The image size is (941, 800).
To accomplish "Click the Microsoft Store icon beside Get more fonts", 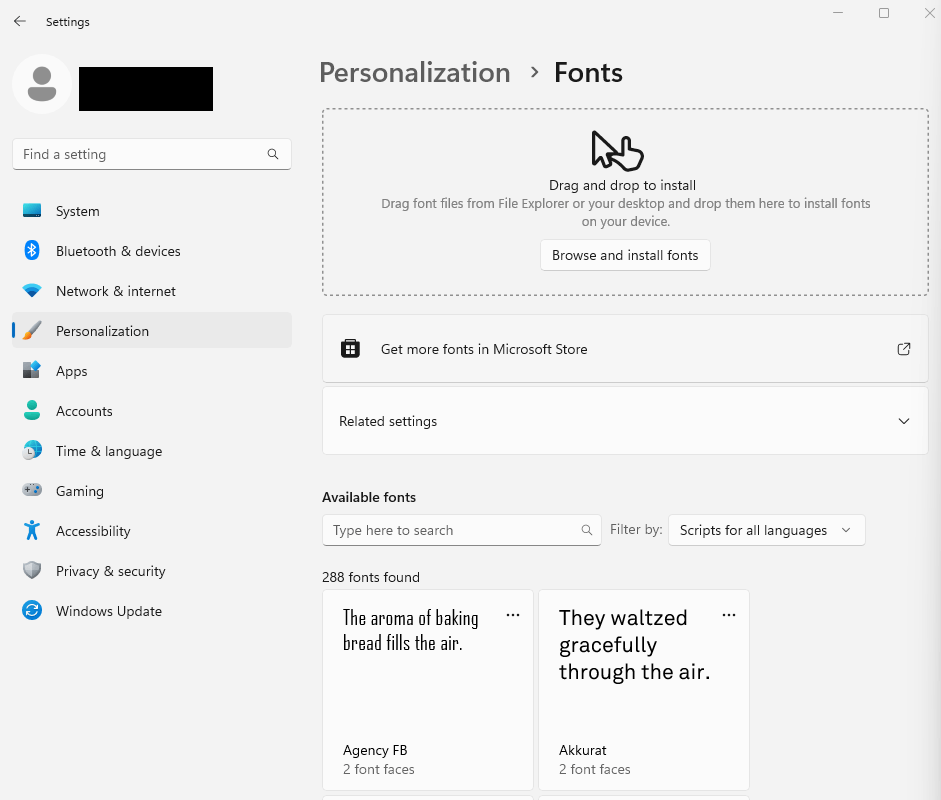I will tap(349, 348).
